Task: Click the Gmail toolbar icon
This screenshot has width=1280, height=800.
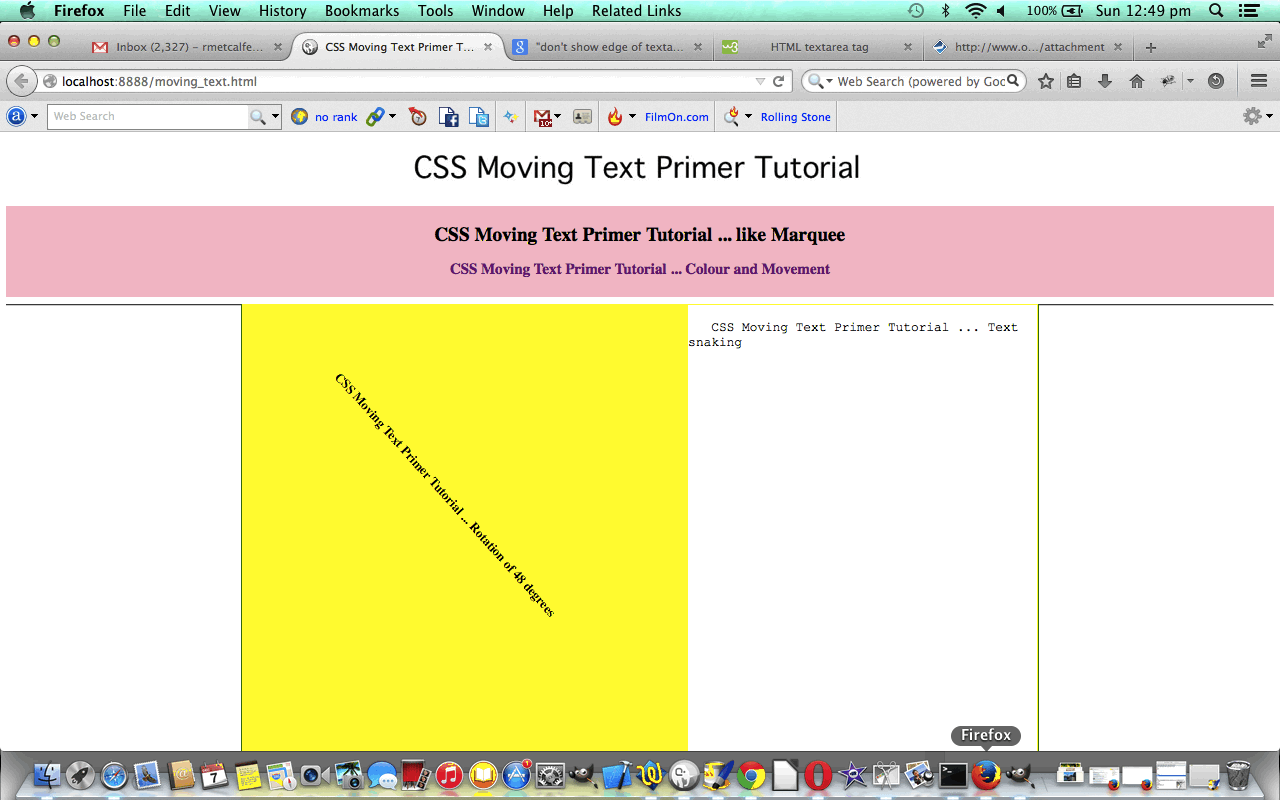Action: (x=542, y=117)
